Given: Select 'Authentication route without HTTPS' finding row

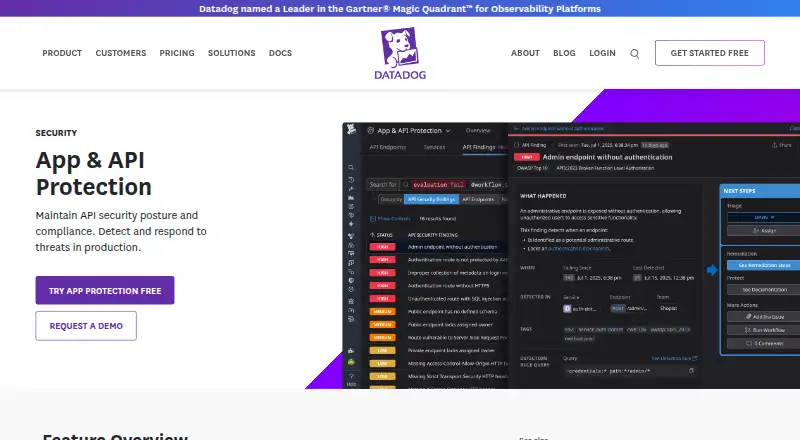Looking at the screenshot, I should tap(438, 286).
